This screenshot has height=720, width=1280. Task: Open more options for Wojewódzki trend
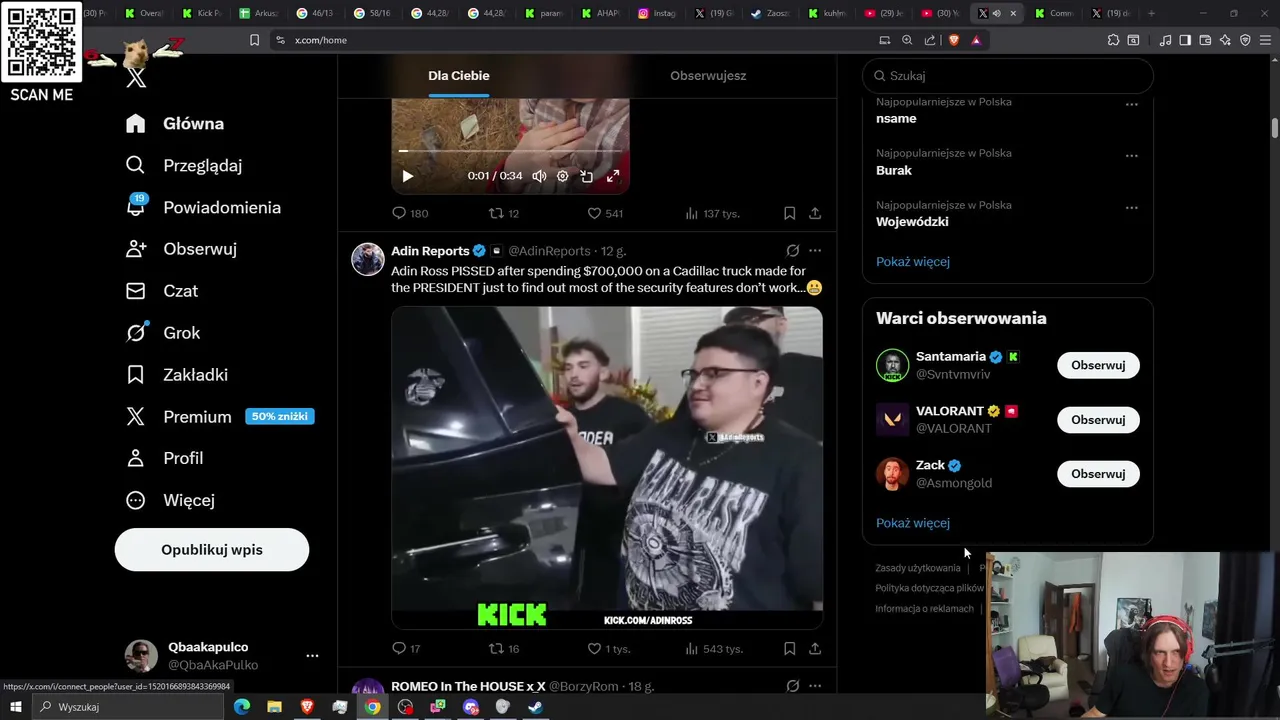point(1131,208)
